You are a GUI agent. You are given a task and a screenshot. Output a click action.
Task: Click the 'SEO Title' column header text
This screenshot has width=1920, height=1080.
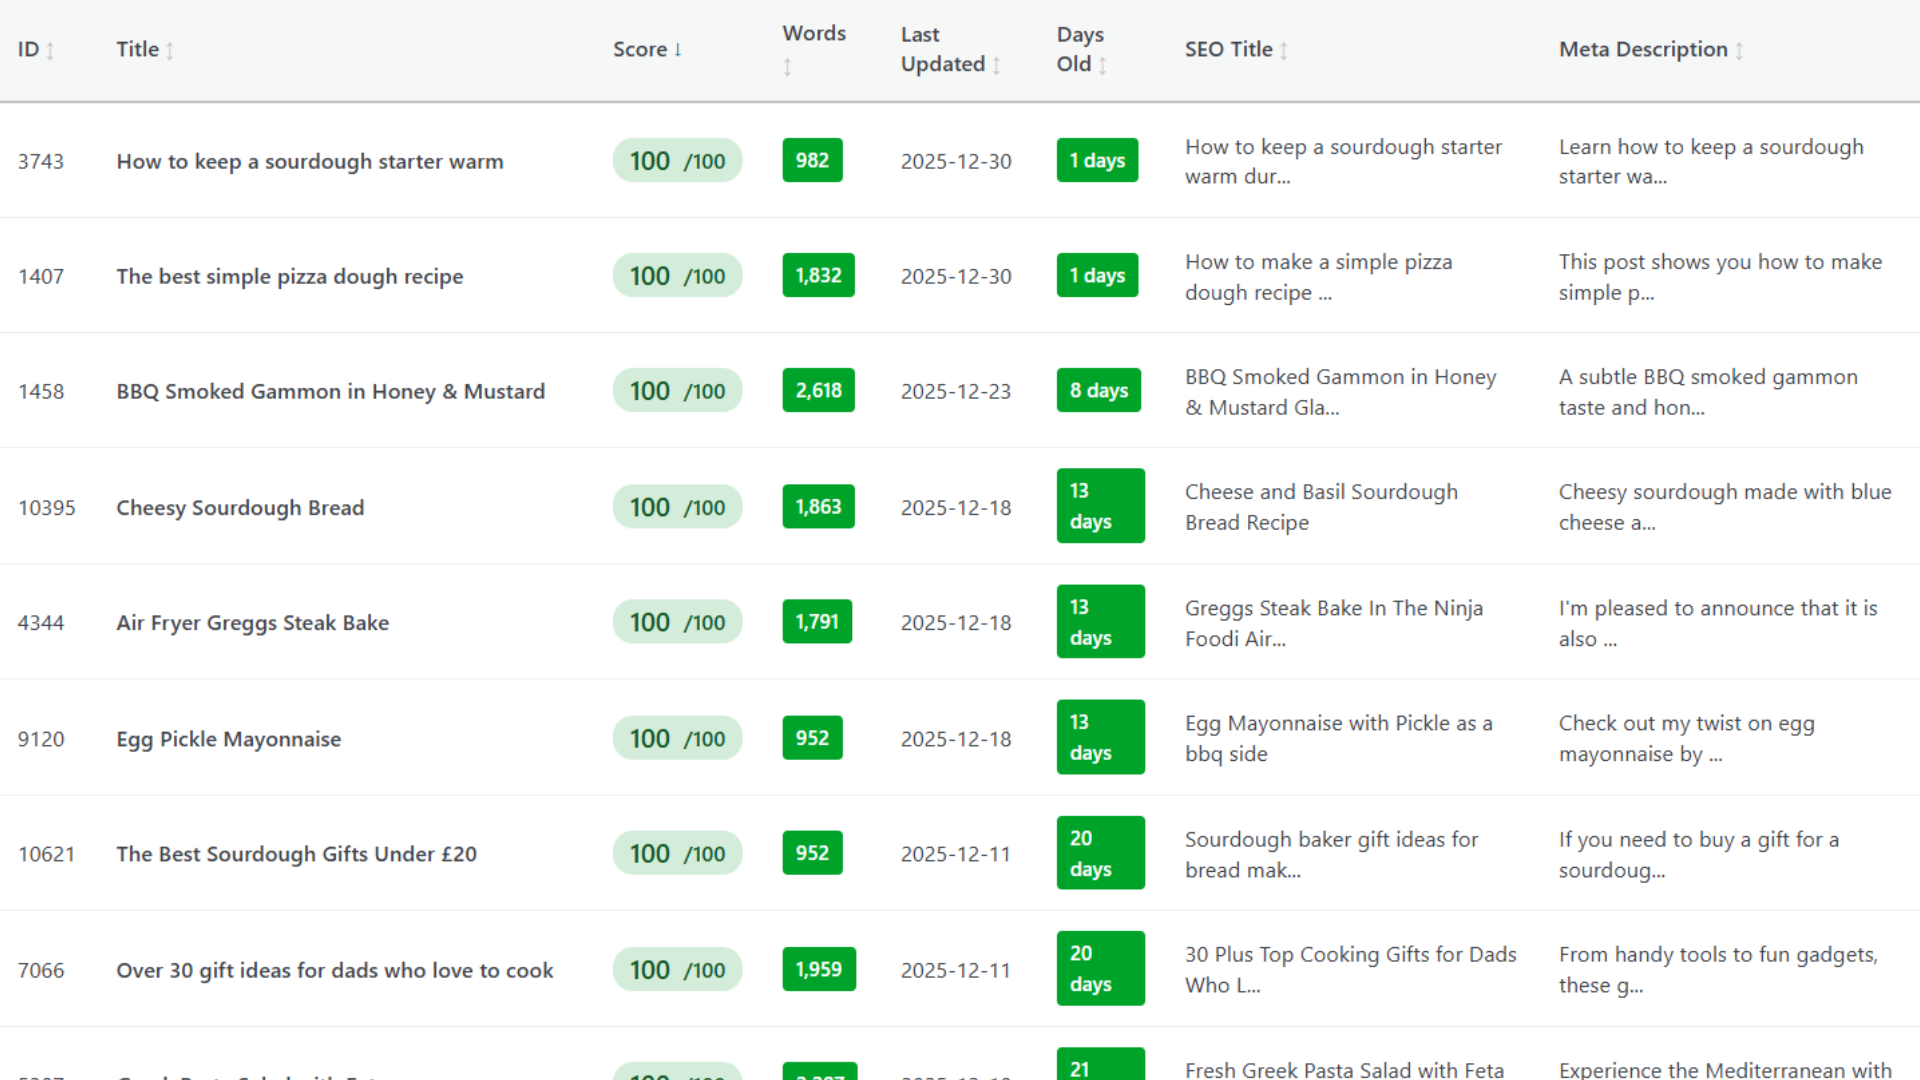point(1228,49)
